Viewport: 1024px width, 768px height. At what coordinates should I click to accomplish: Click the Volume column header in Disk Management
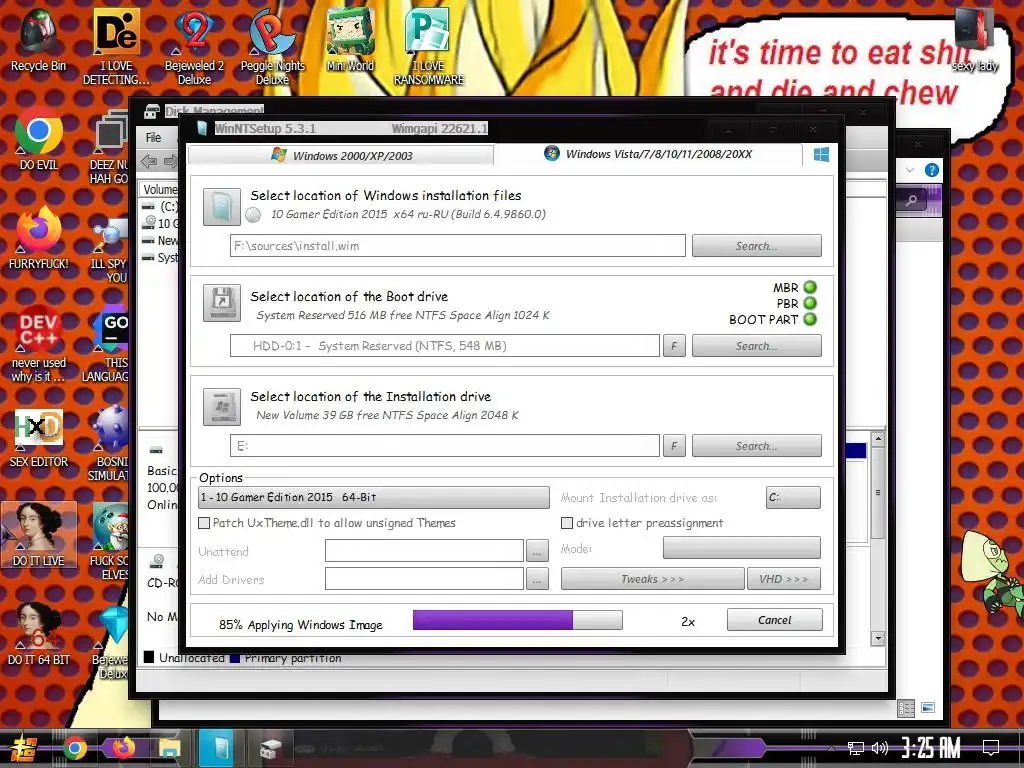click(159, 189)
